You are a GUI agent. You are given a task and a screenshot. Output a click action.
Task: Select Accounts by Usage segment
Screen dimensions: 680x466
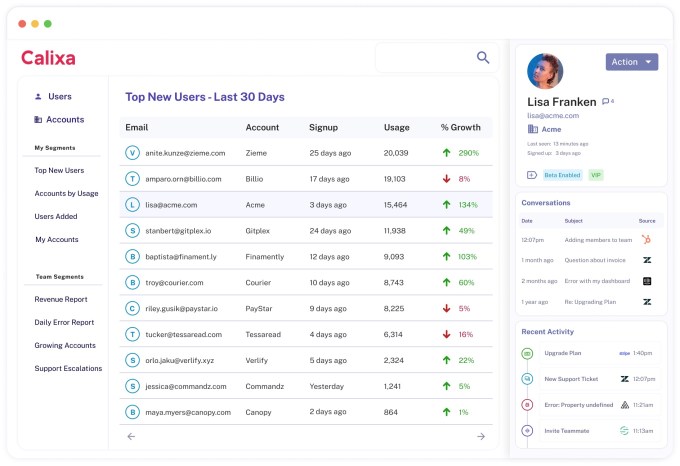tap(66, 193)
